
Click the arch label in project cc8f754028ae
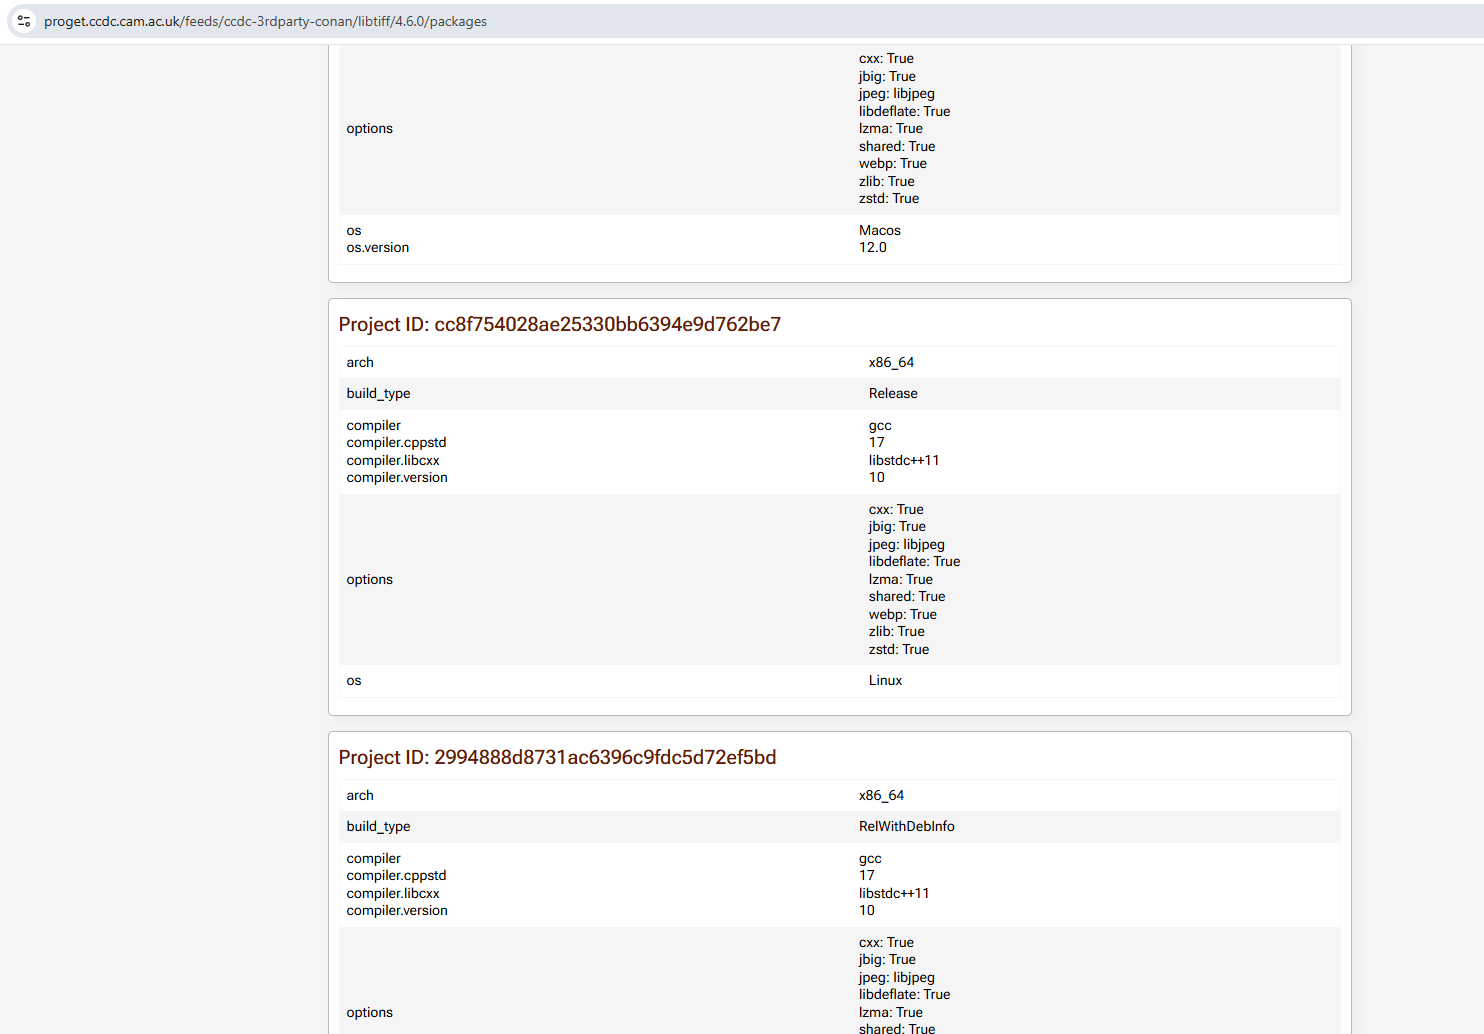360,363
